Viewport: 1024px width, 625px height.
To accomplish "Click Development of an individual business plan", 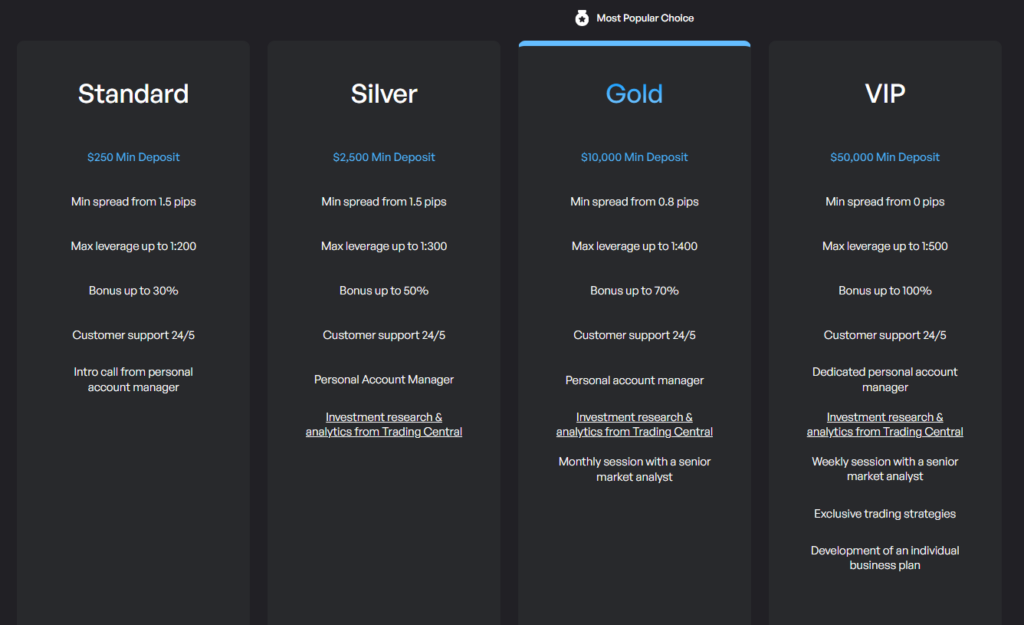I will [885, 558].
